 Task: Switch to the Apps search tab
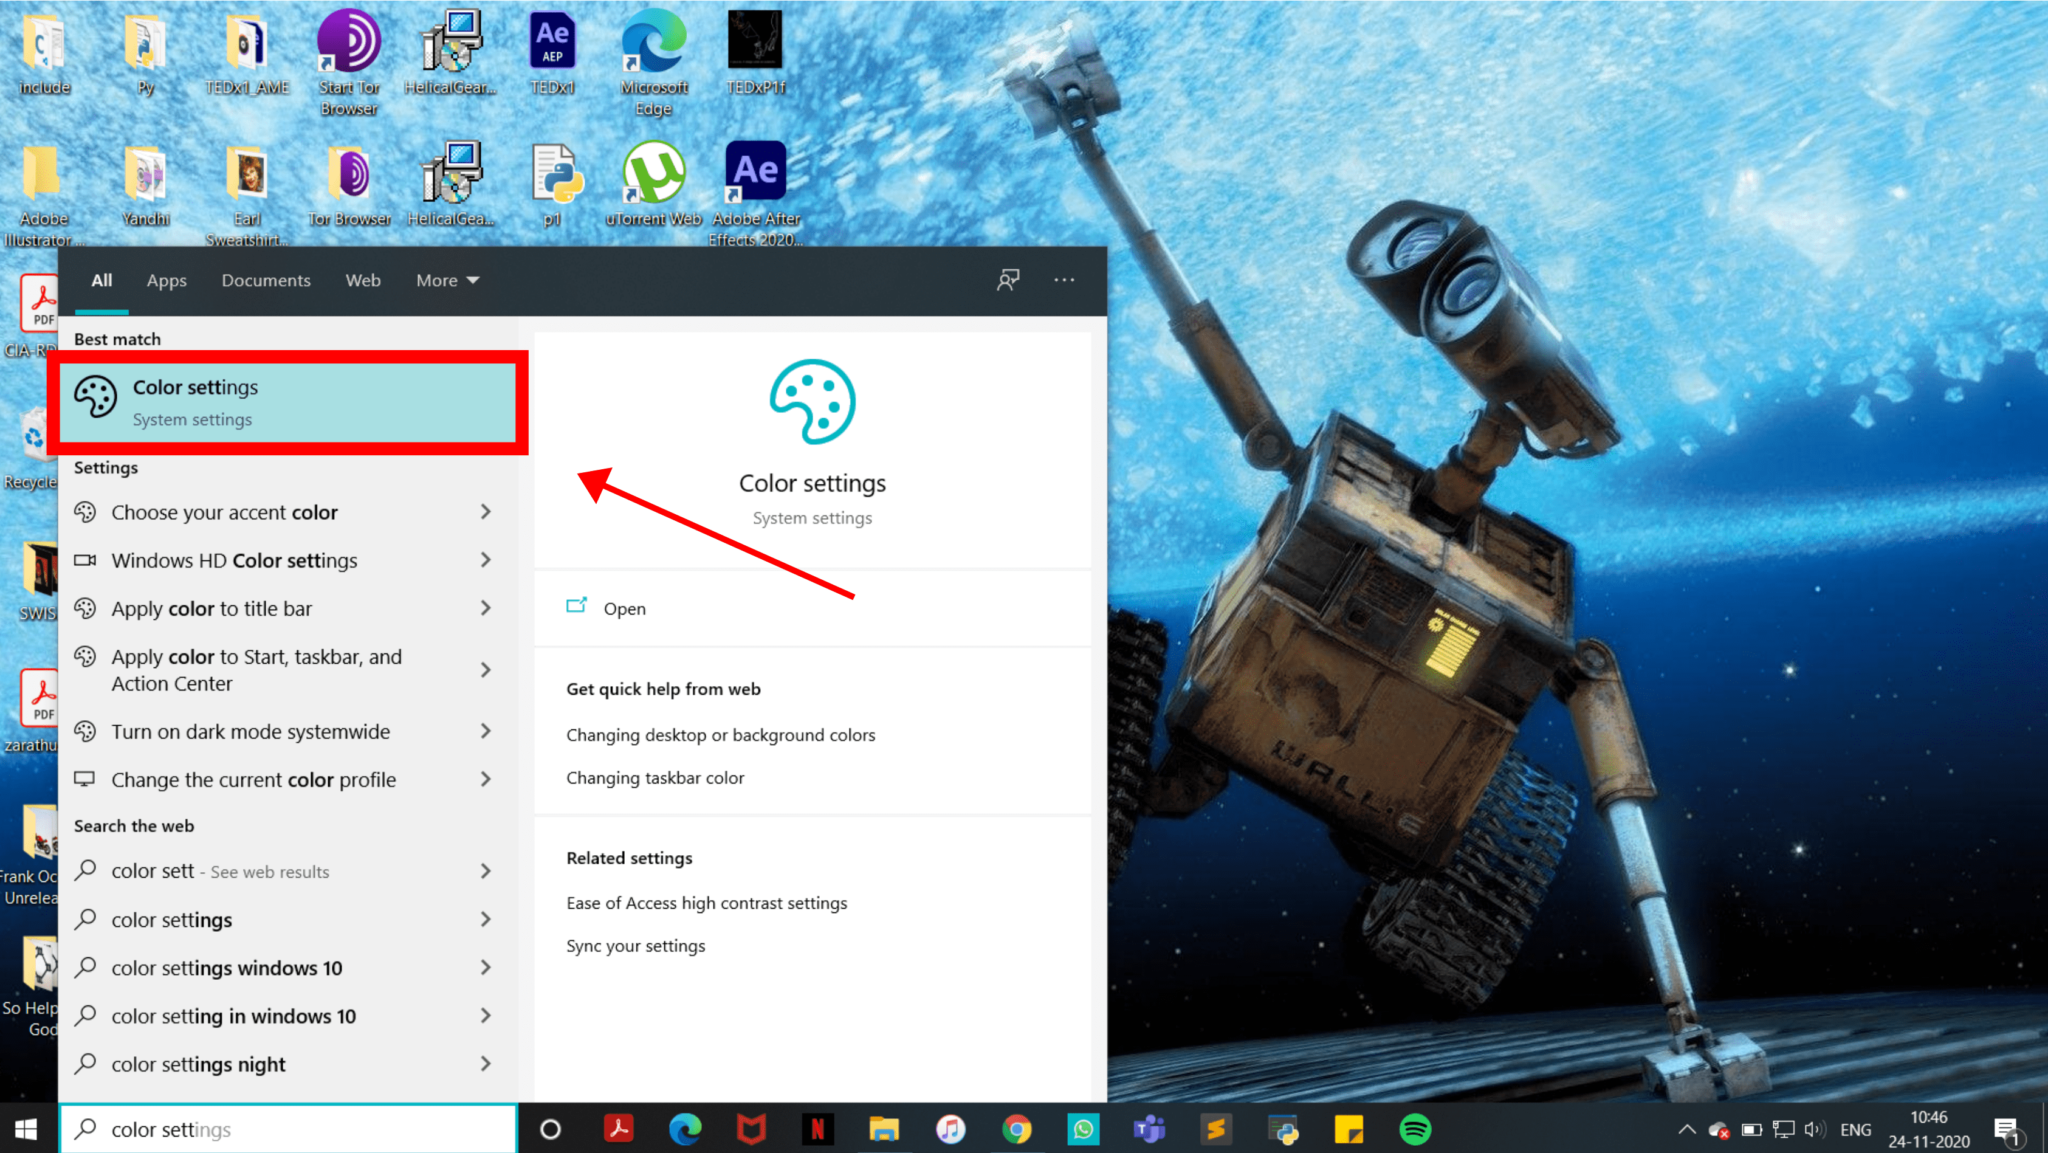(x=167, y=280)
